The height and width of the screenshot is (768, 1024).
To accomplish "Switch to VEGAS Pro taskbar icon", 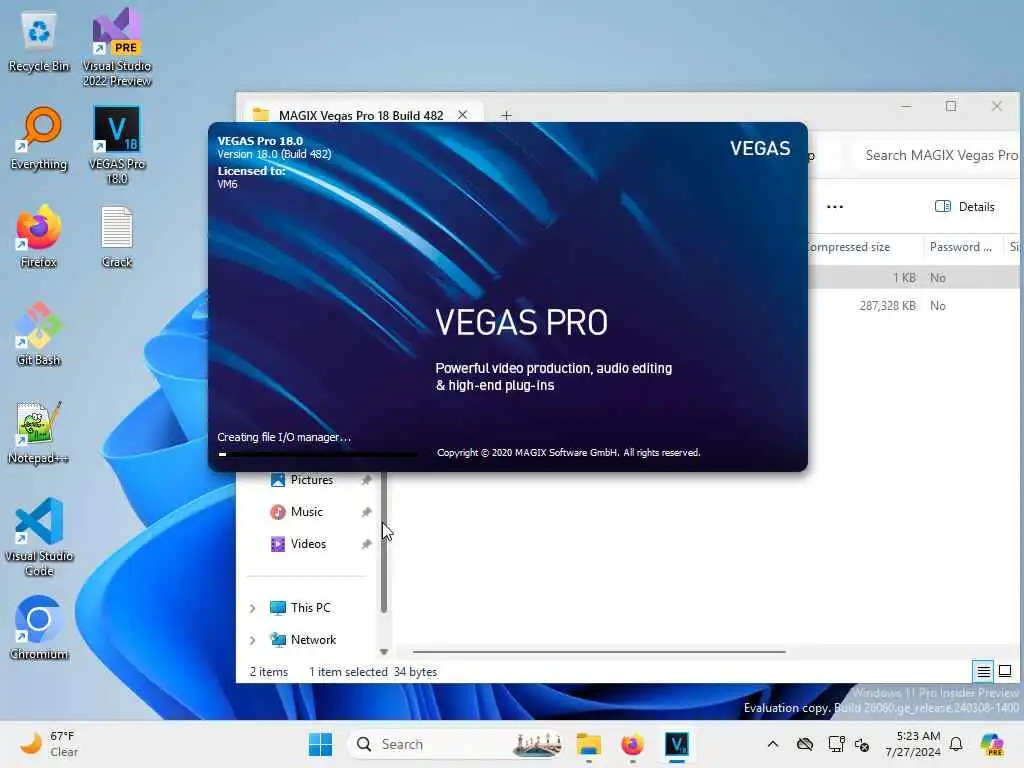I will pyautogui.click(x=677, y=744).
